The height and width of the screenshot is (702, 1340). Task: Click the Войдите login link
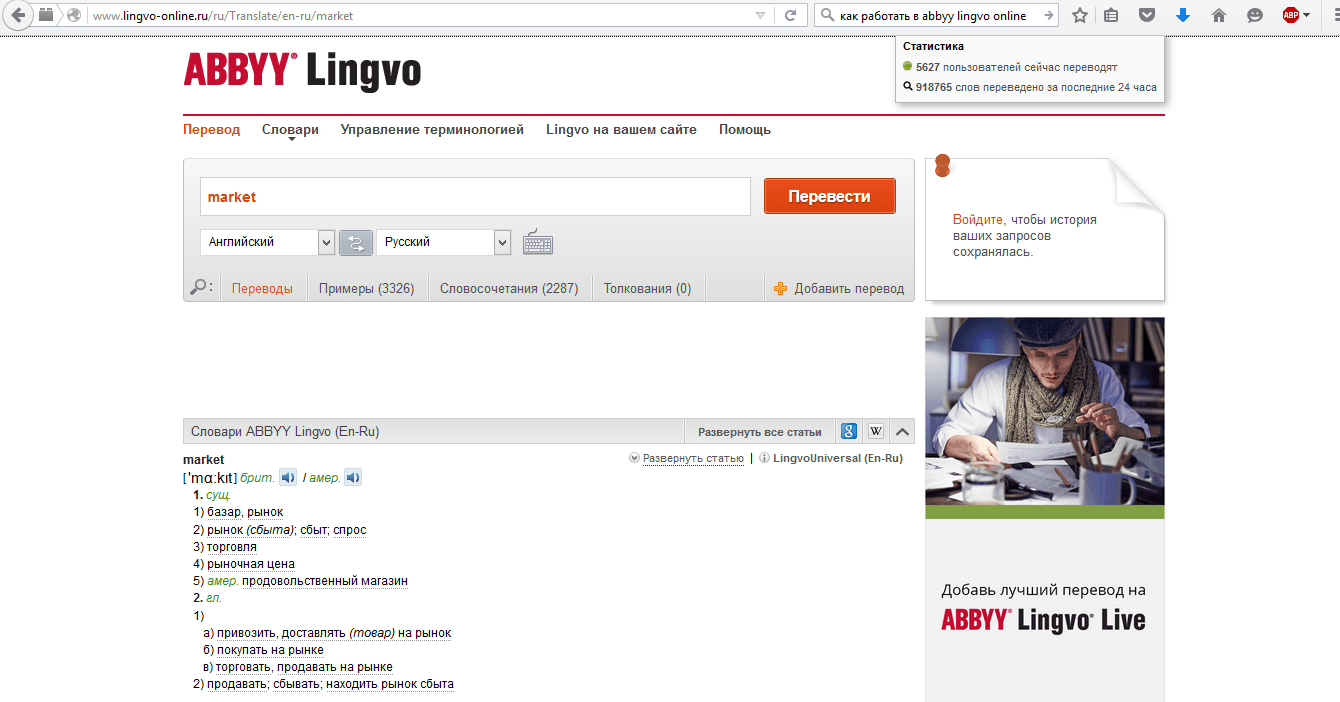979,219
